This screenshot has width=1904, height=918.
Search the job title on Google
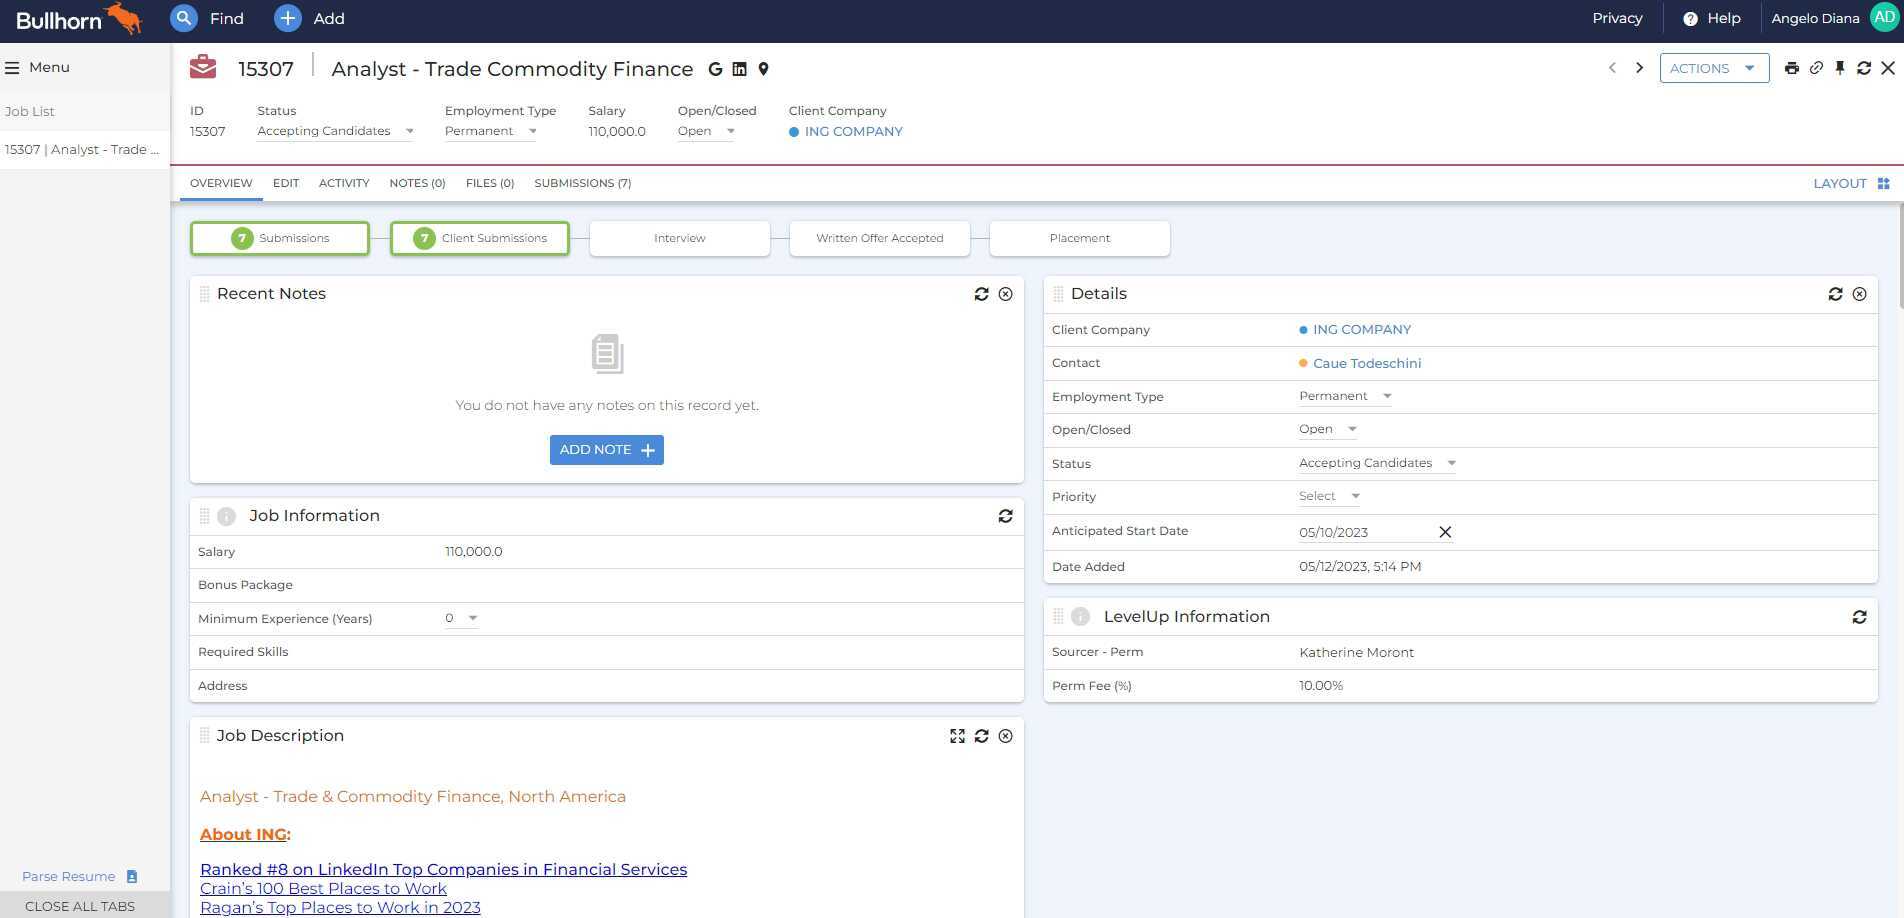(715, 69)
